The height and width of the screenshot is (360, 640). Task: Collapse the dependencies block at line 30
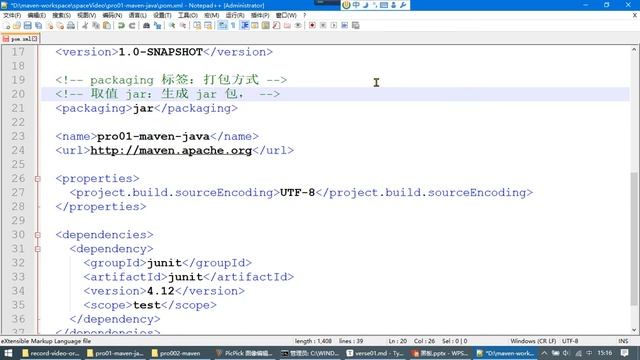(38, 235)
